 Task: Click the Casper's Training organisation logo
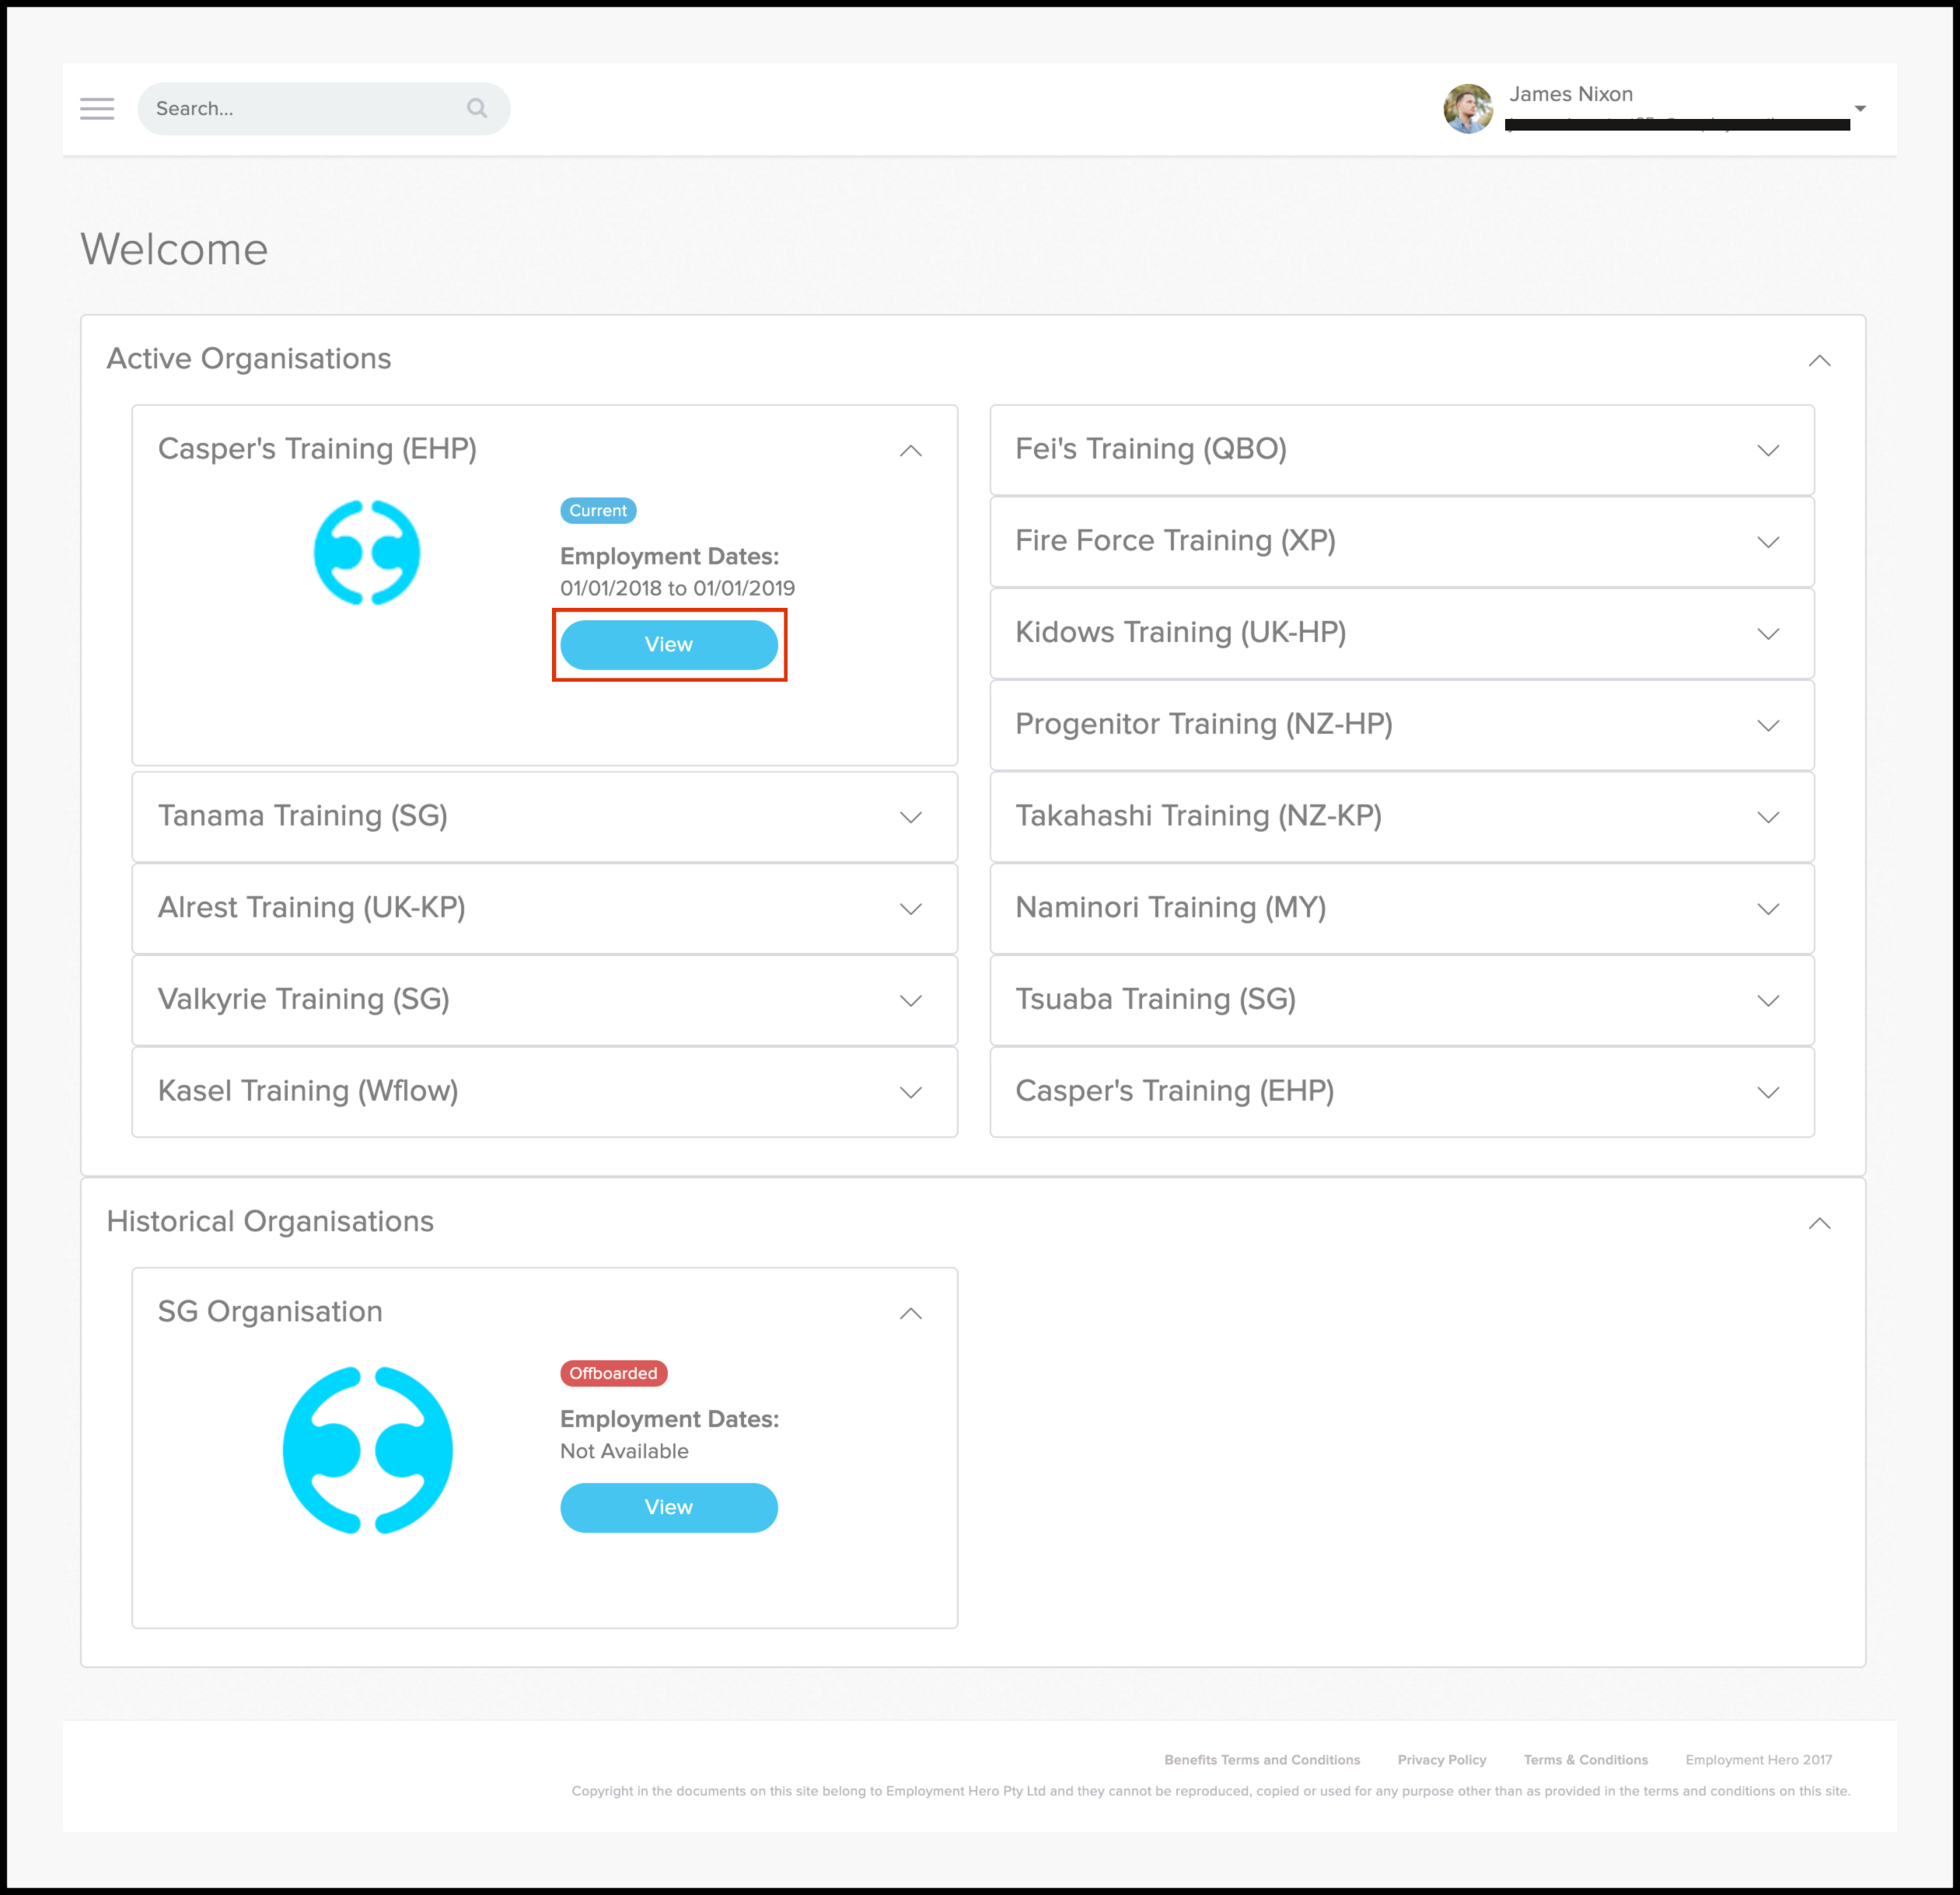coord(367,553)
